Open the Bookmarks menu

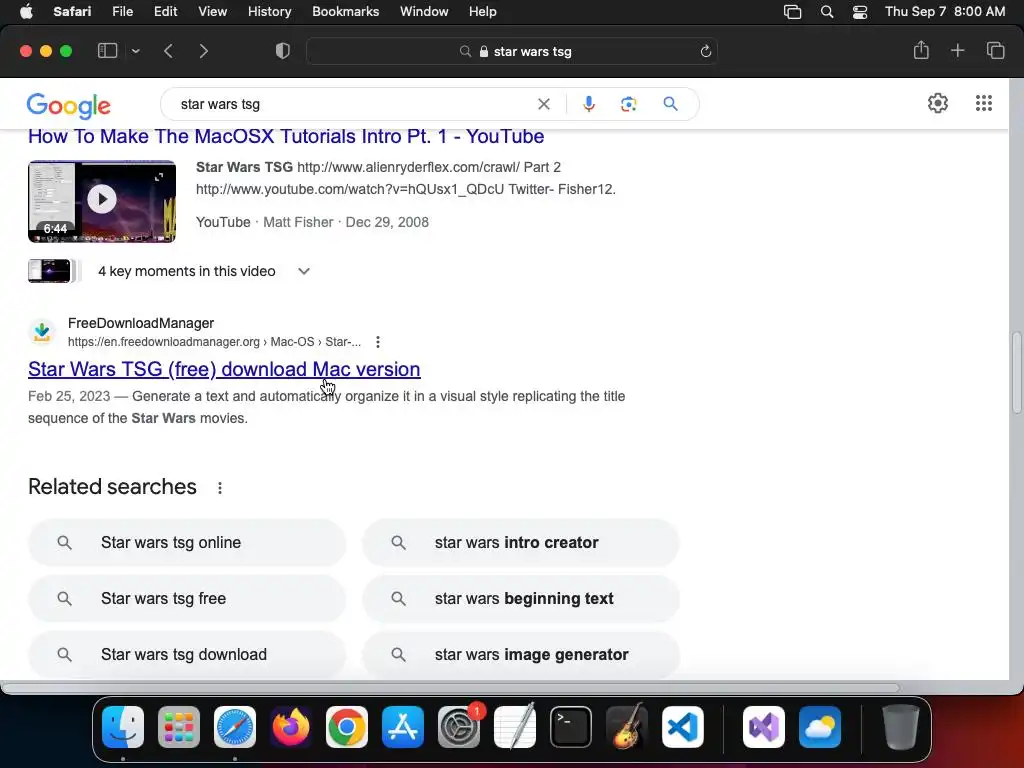point(345,12)
